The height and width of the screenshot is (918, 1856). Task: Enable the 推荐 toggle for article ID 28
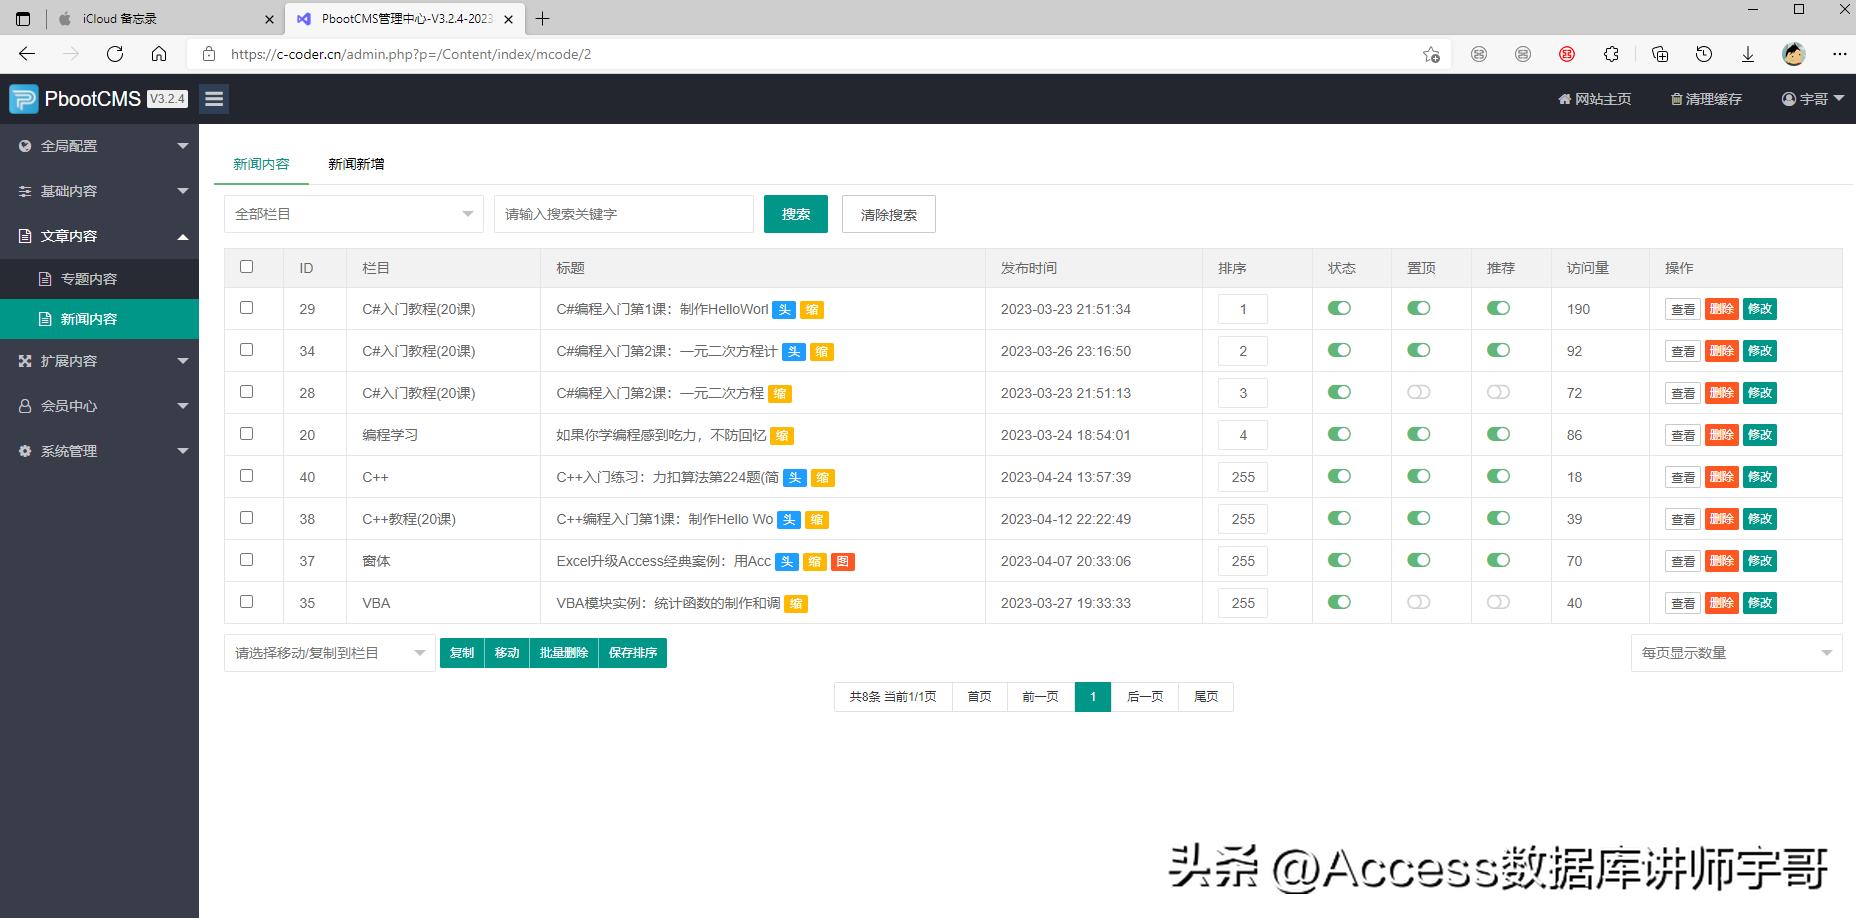coord(1498,392)
